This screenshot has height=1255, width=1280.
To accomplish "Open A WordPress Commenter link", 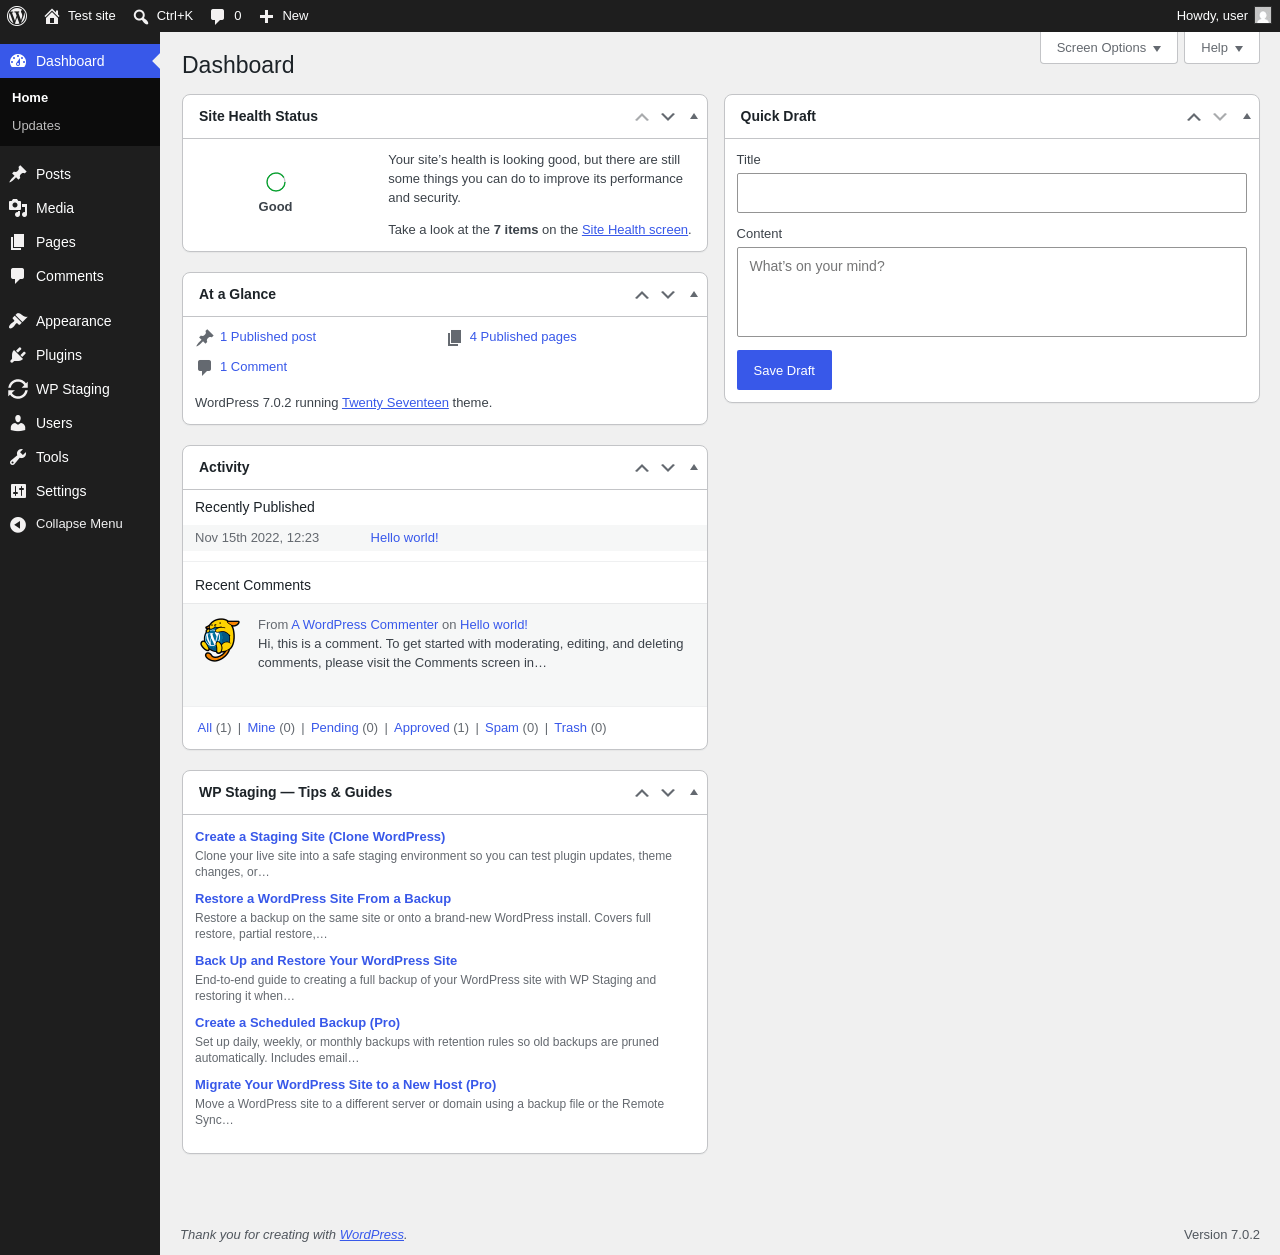I will click(x=365, y=625).
